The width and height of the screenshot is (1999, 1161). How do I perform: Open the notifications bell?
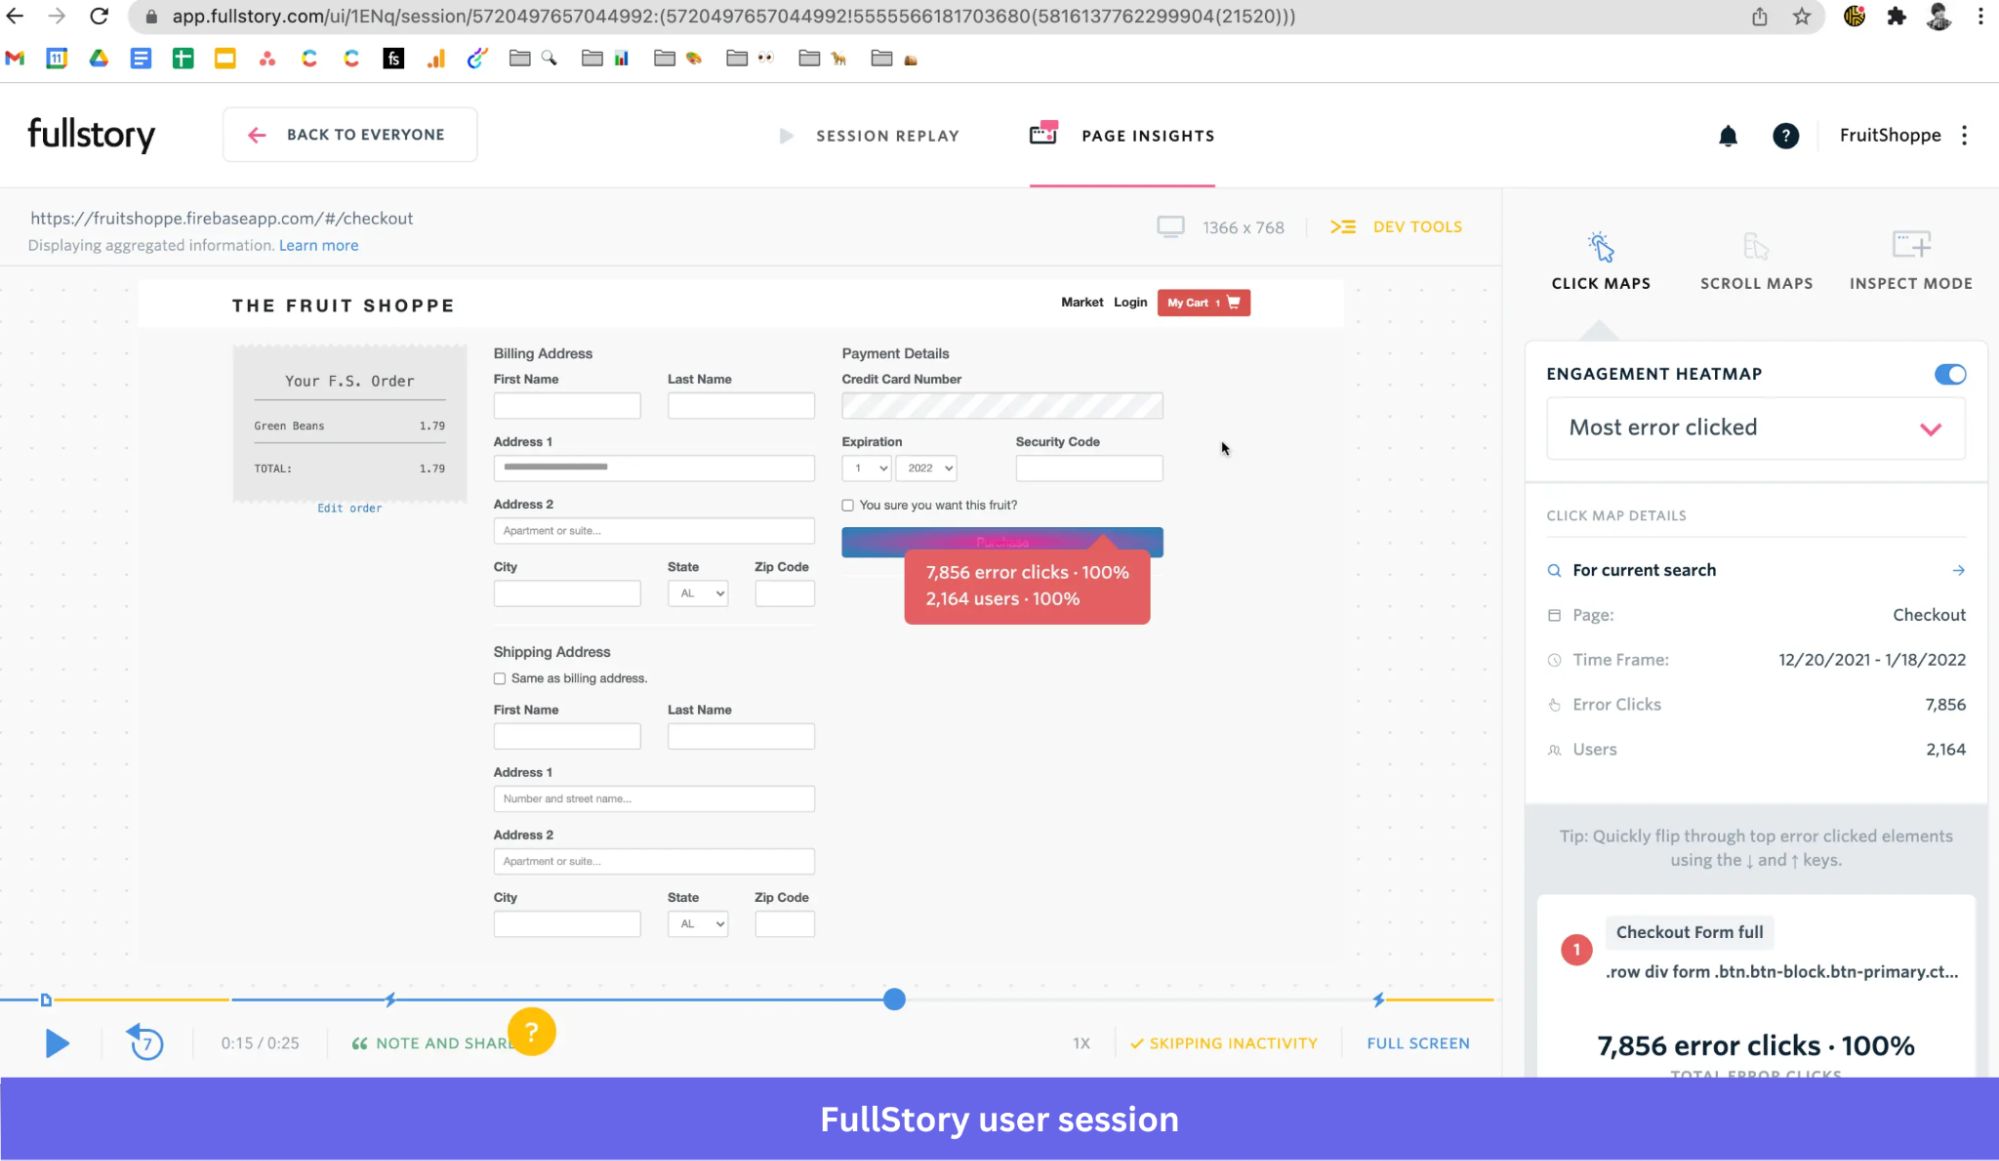tap(1729, 135)
